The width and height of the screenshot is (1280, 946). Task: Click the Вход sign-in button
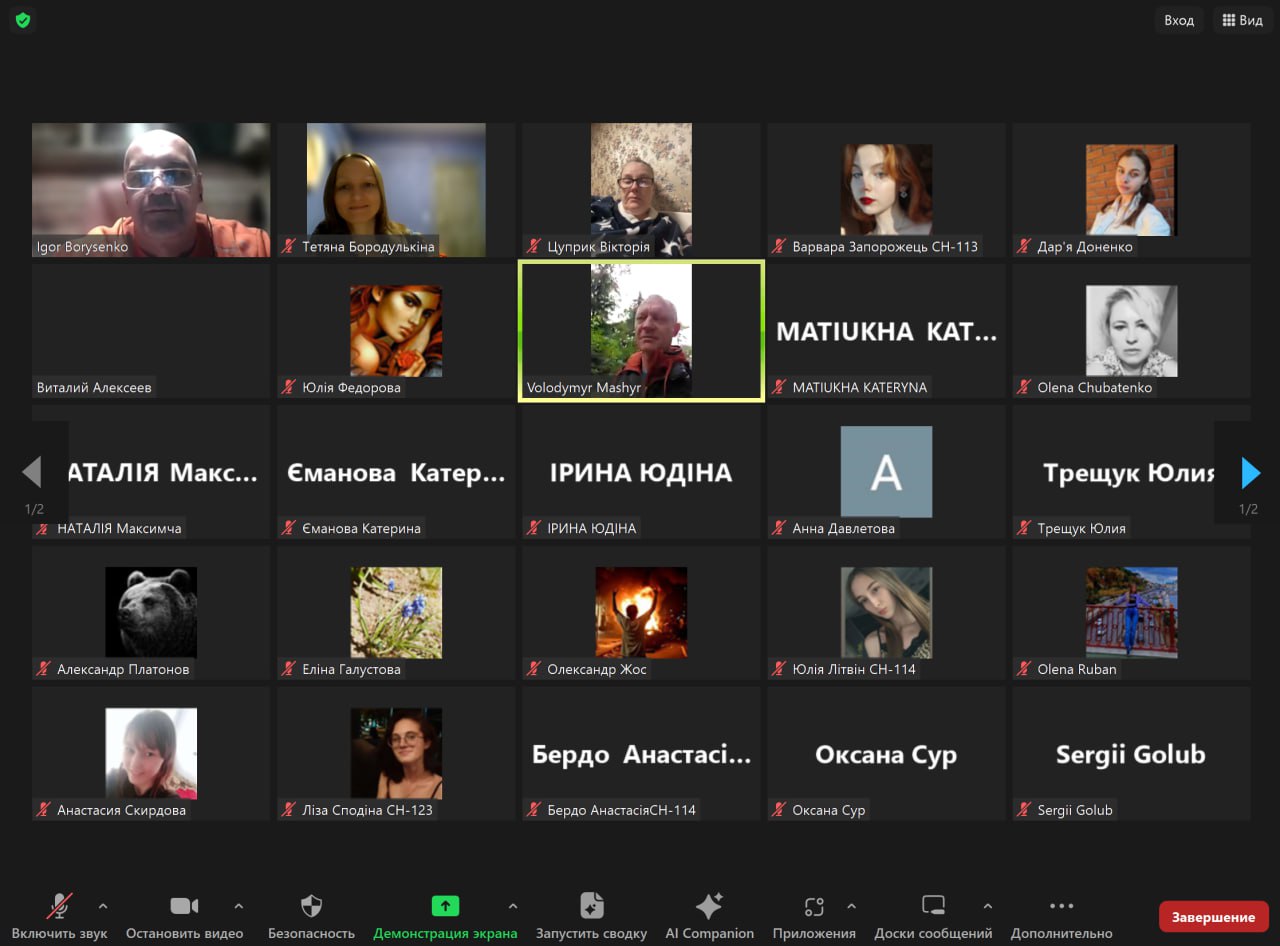[x=1179, y=20]
